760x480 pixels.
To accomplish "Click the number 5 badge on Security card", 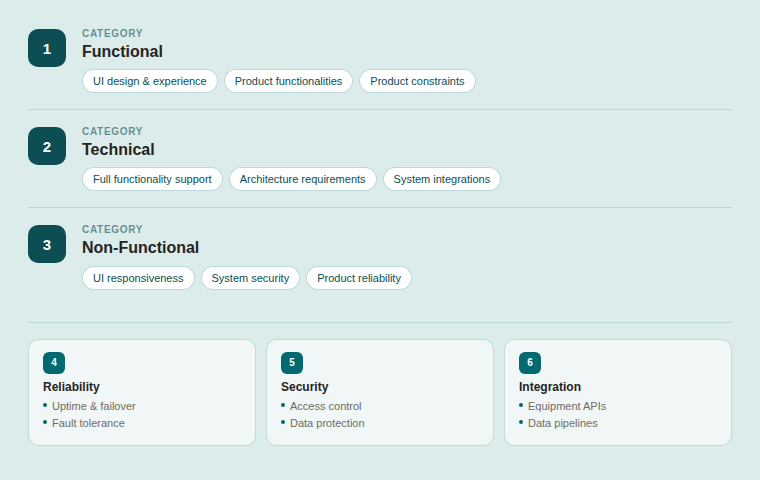I will 292,363.
